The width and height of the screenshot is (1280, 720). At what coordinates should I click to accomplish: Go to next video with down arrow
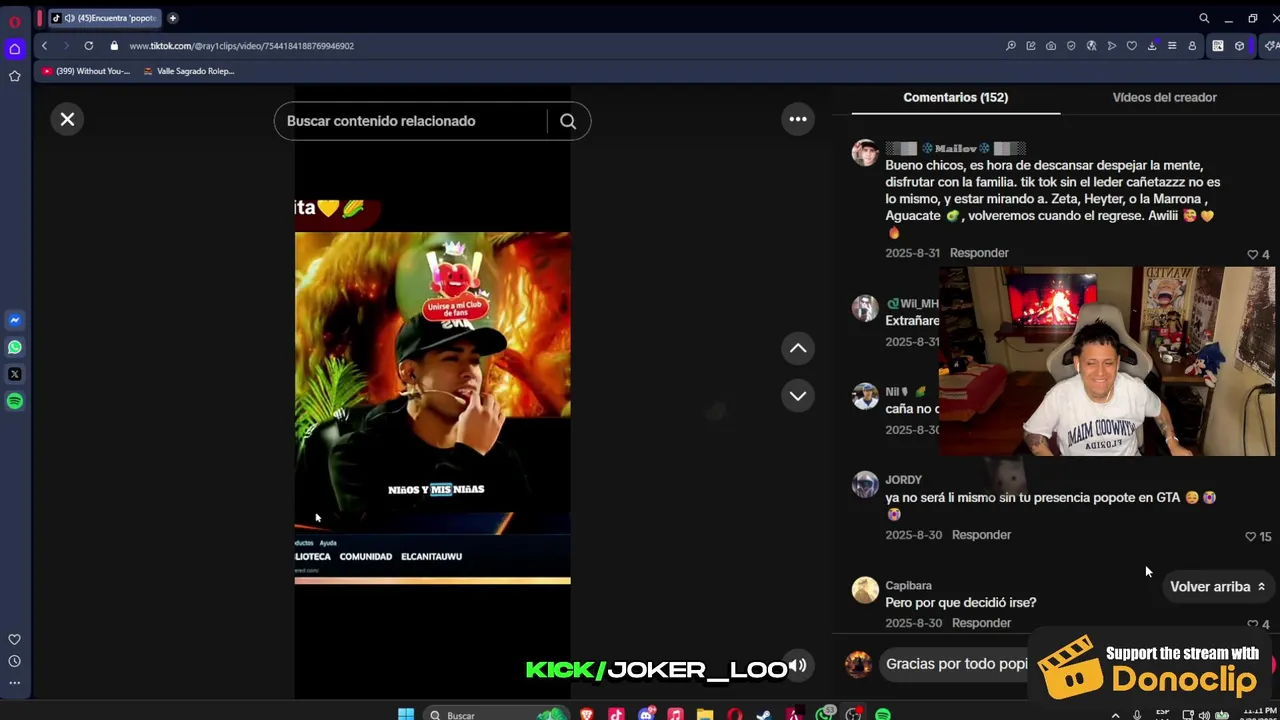(798, 396)
